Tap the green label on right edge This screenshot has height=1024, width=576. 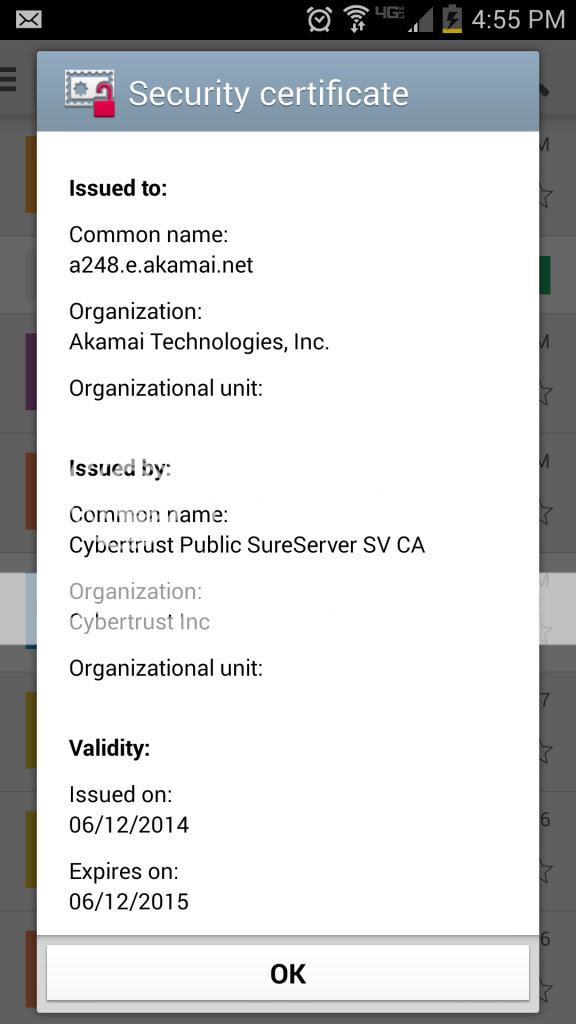(545, 275)
